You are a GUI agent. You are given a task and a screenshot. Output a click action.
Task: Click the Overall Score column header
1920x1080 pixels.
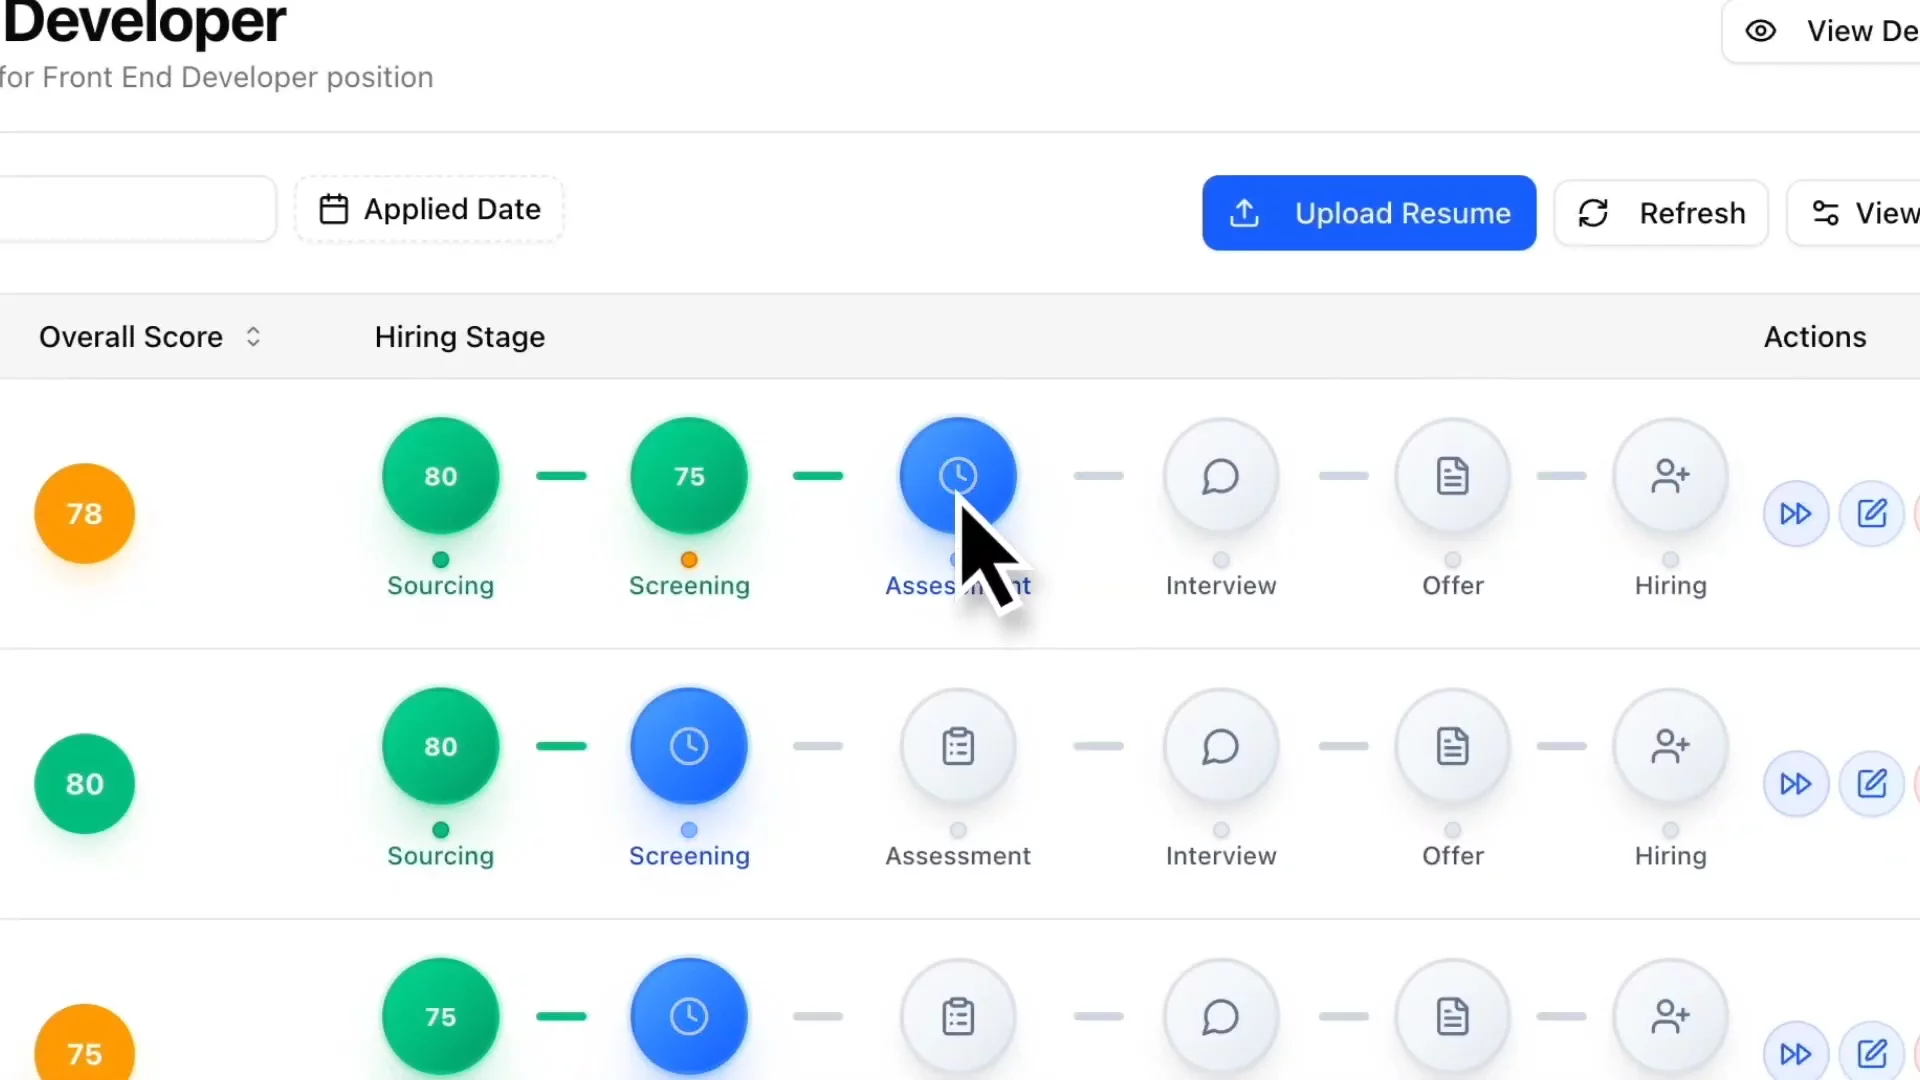coord(130,337)
